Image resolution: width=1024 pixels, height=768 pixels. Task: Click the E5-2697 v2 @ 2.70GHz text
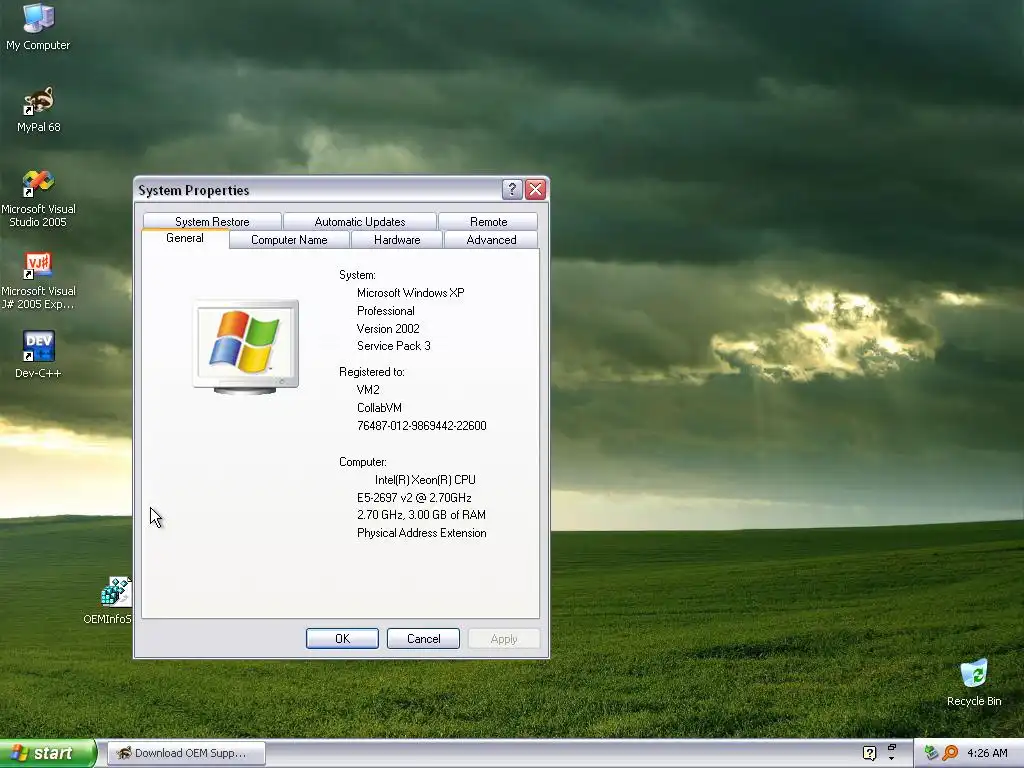(x=414, y=498)
